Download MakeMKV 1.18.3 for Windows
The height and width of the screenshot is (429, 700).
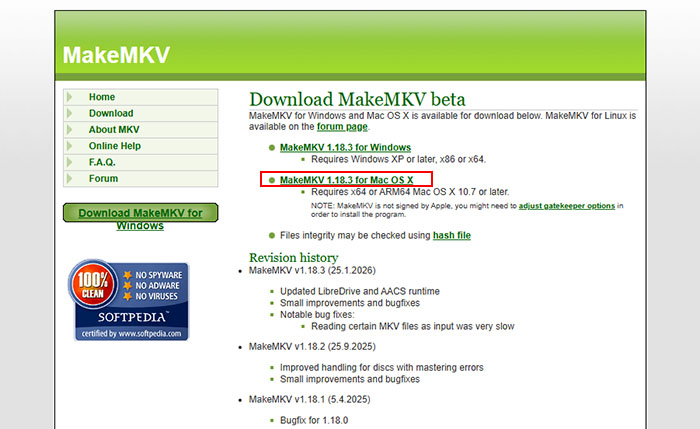(345, 147)
